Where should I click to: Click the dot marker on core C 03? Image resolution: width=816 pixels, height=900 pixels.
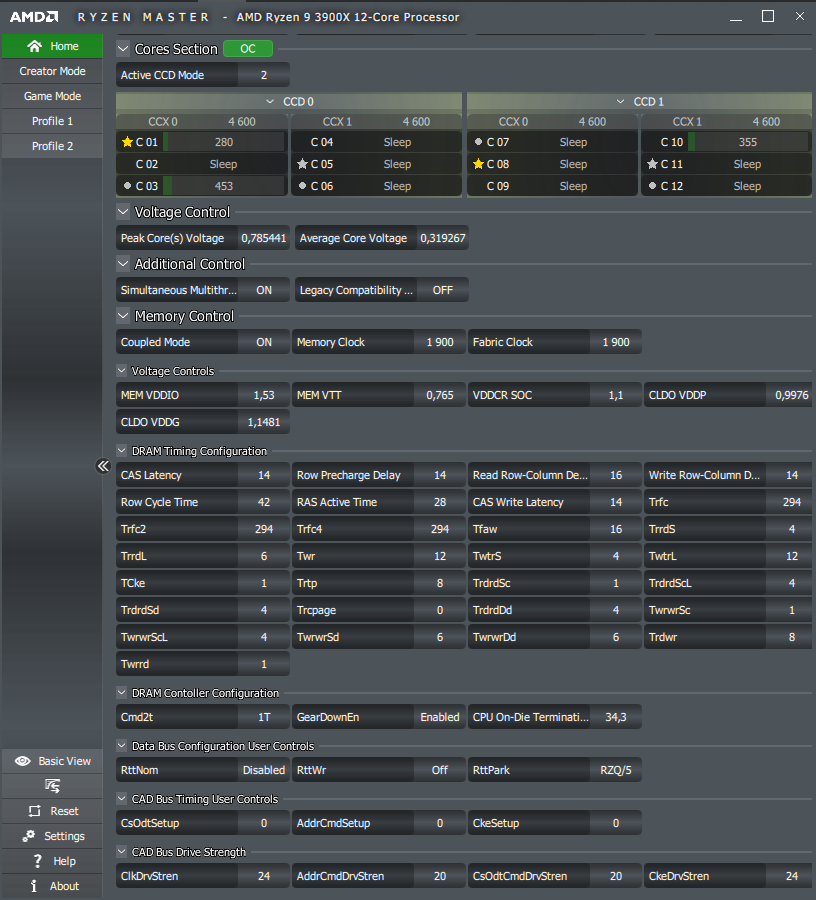click(x=127, y=186)
